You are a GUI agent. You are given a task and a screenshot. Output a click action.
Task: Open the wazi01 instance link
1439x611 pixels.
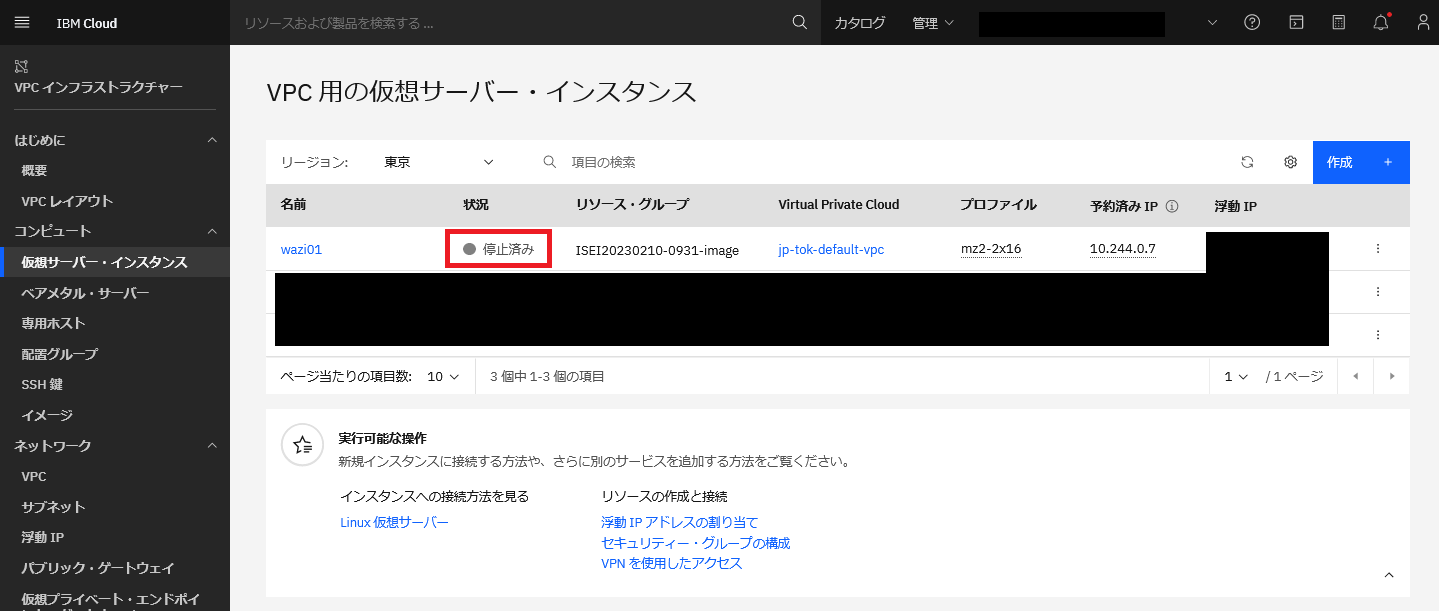[301, 250]
